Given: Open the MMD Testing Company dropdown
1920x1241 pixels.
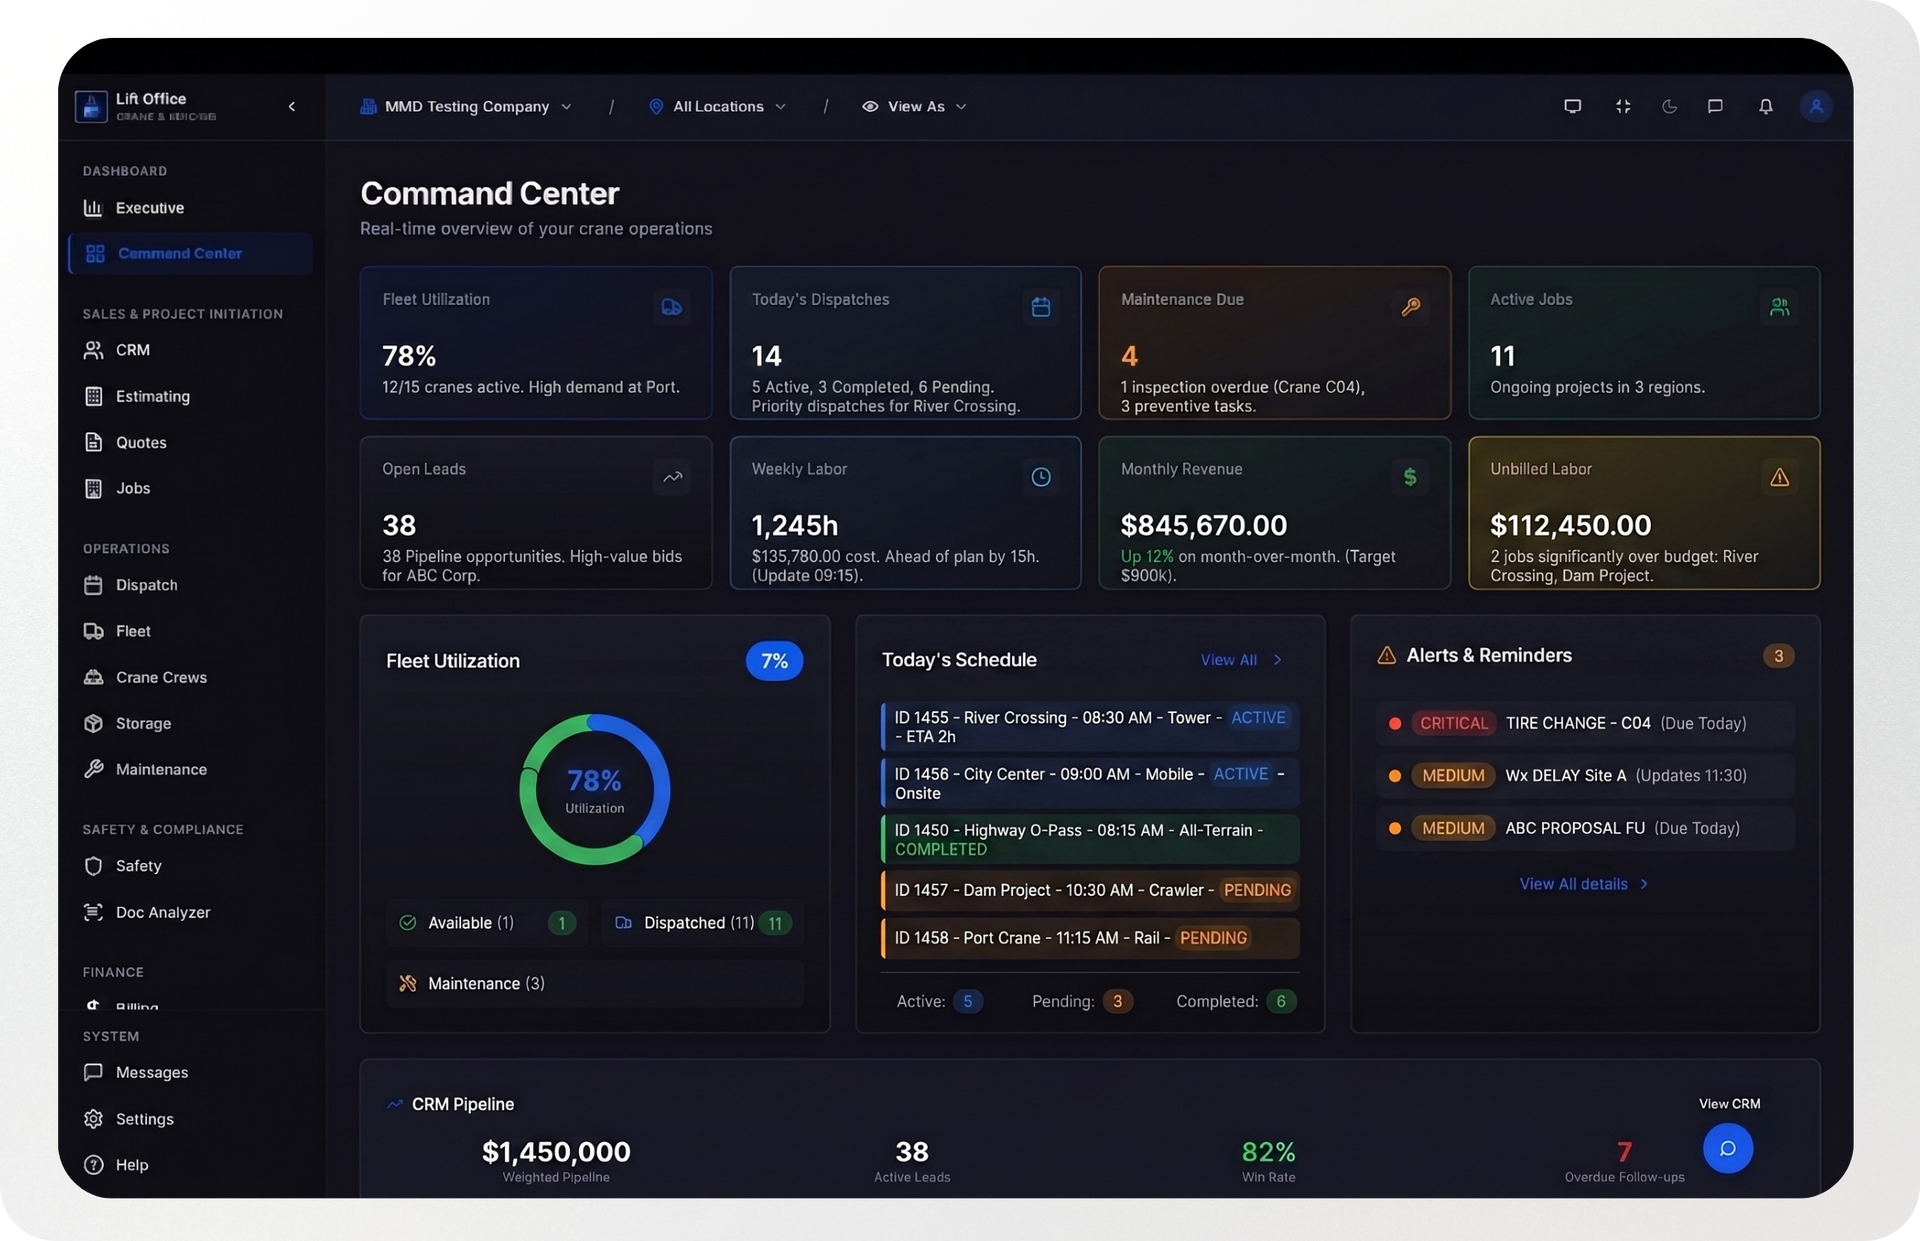Looking at the screenshot, I should (x=466, y=106).
